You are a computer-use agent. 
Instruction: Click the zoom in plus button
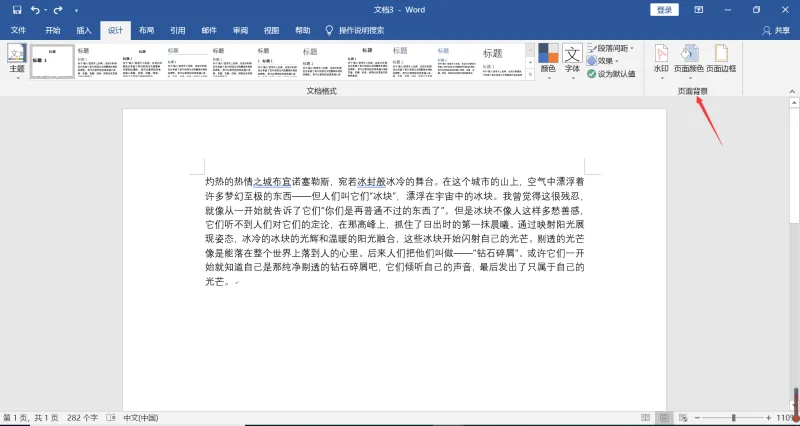click(768, 418)
